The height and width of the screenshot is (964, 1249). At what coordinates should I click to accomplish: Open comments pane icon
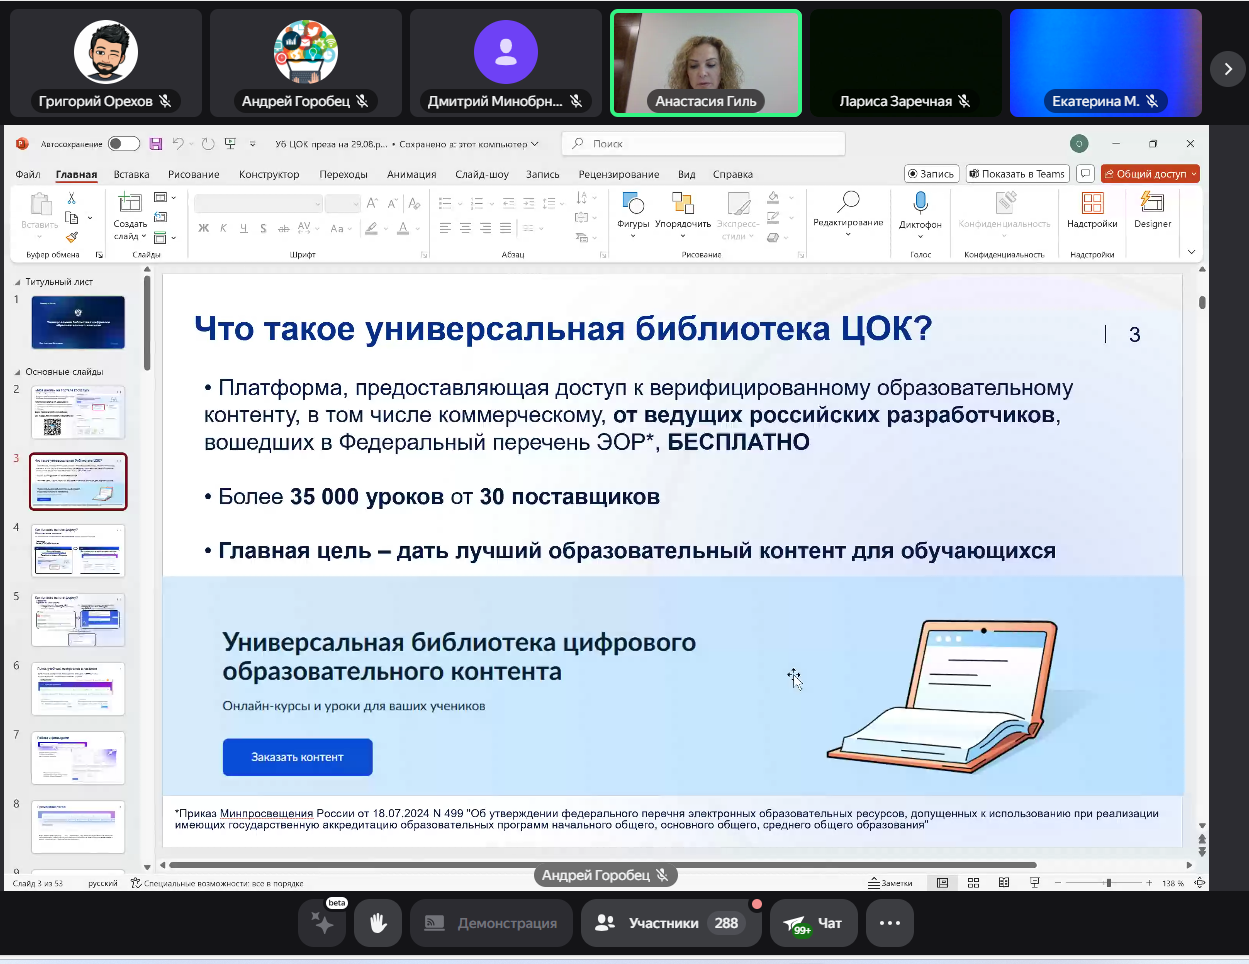click(1085, 174)
